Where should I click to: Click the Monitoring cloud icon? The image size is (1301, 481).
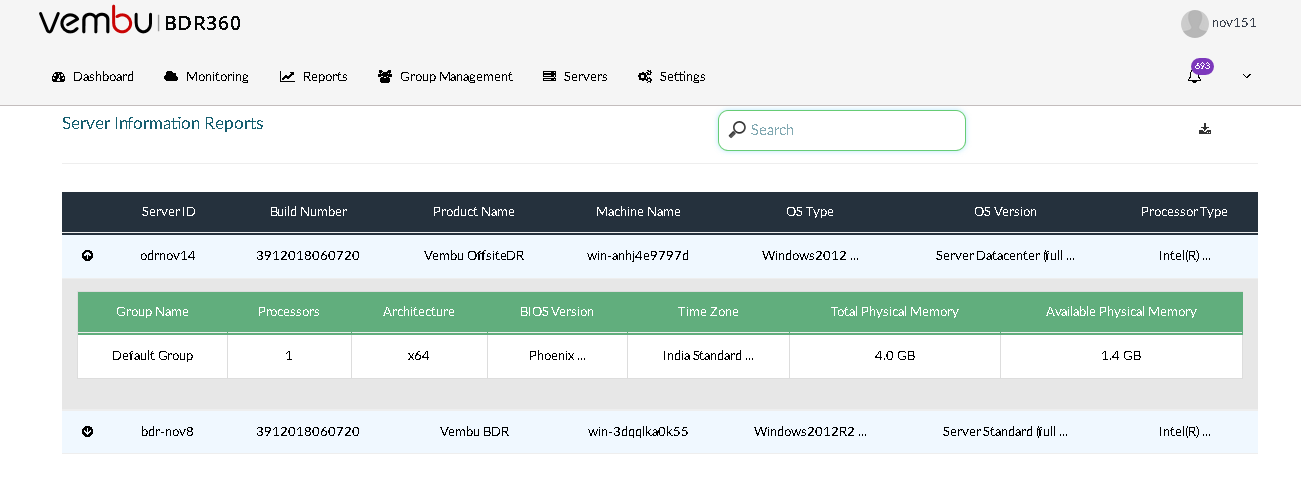coord(171,77)
